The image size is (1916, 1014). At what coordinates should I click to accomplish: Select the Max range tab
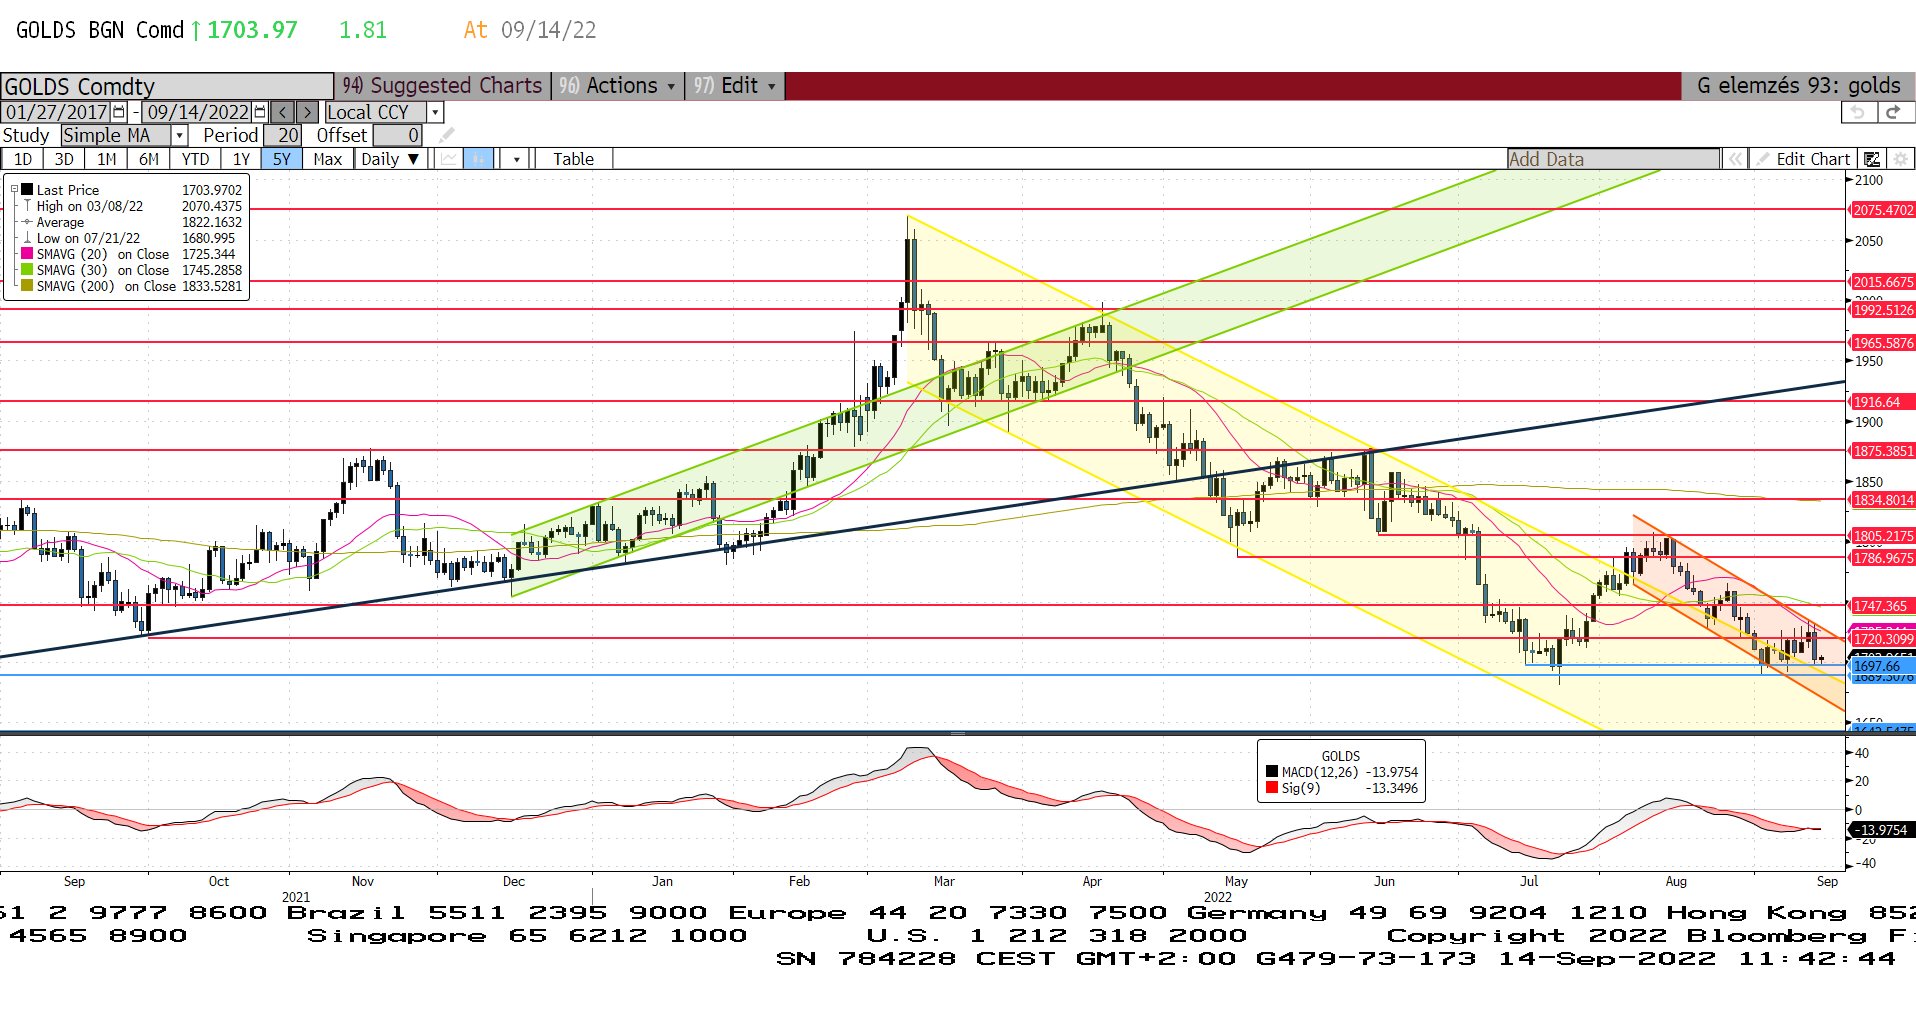[327, 159]
